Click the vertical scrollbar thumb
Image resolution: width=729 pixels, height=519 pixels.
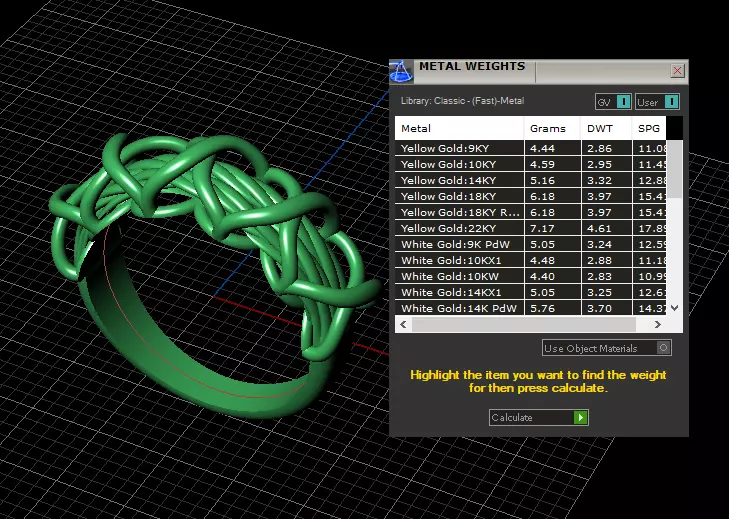click(675, 170)
